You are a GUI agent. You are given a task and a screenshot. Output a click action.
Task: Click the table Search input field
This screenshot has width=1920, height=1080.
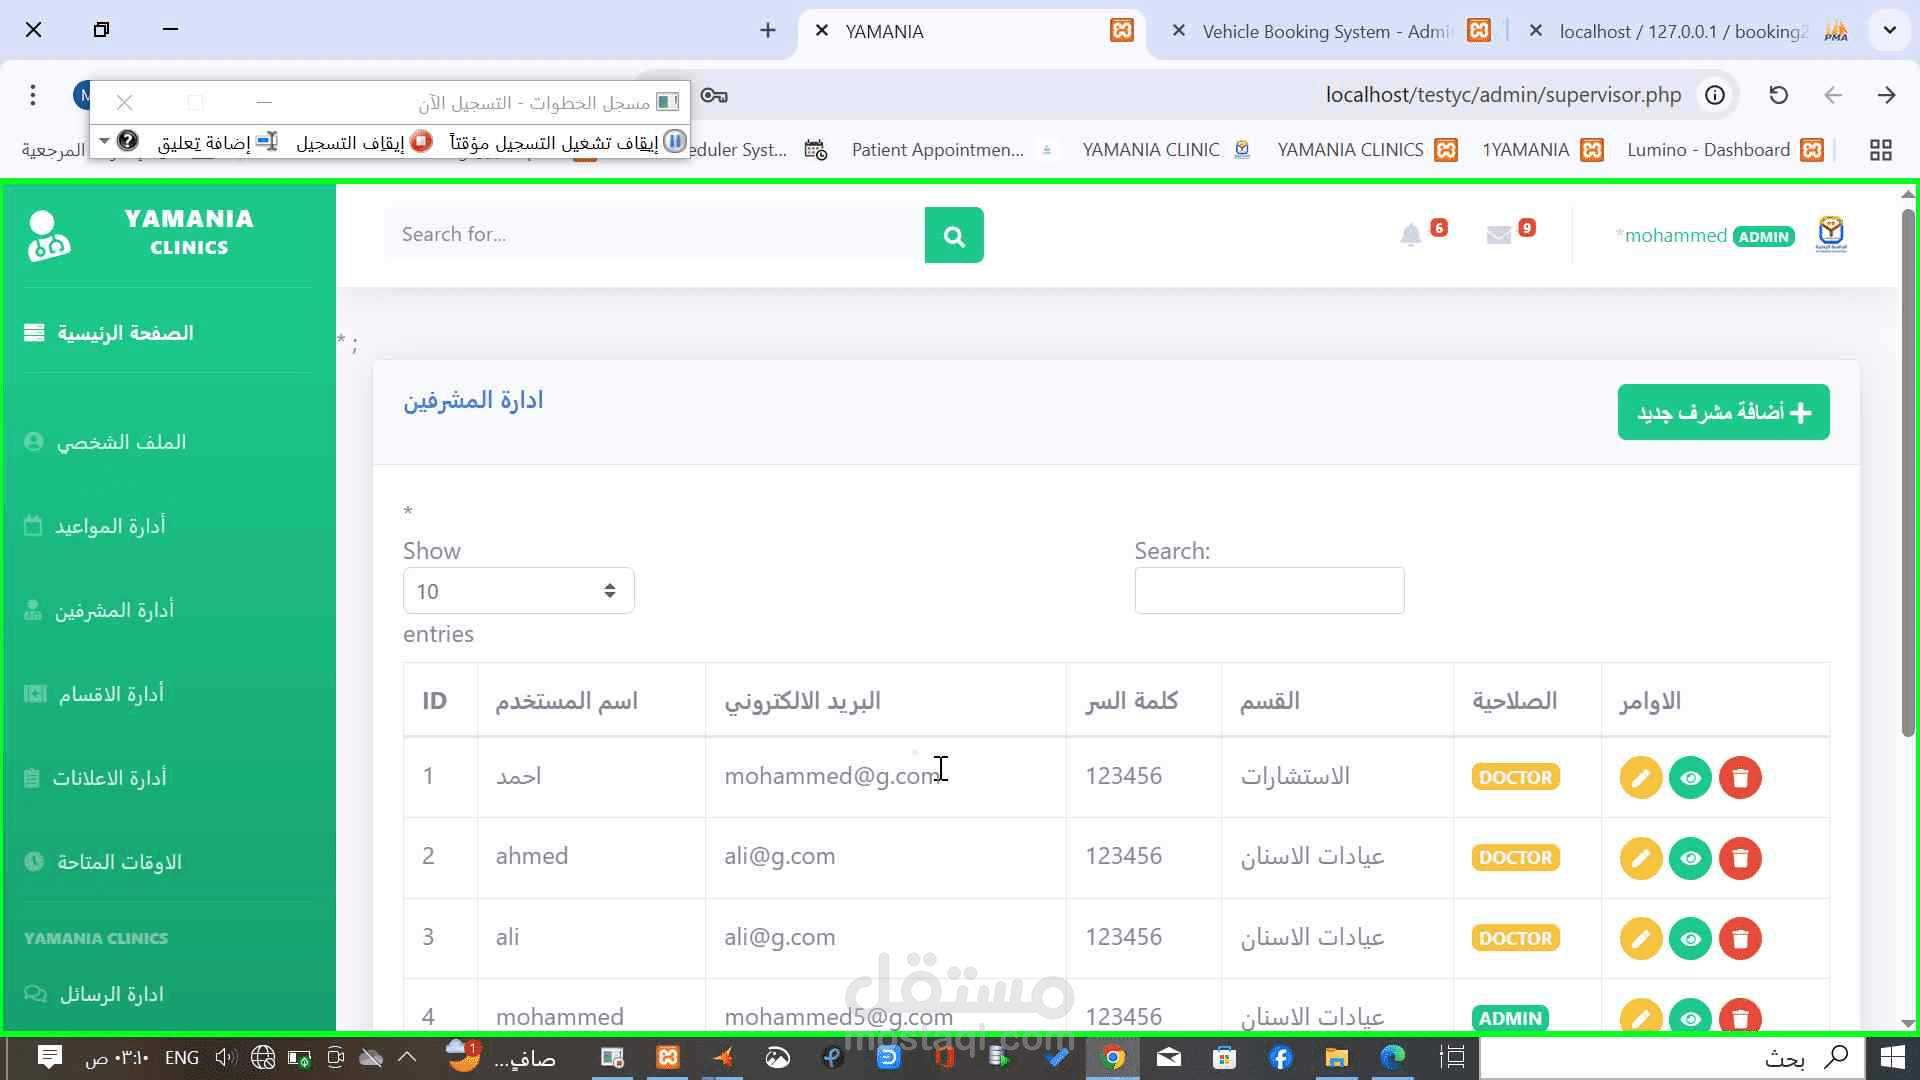1269,591
